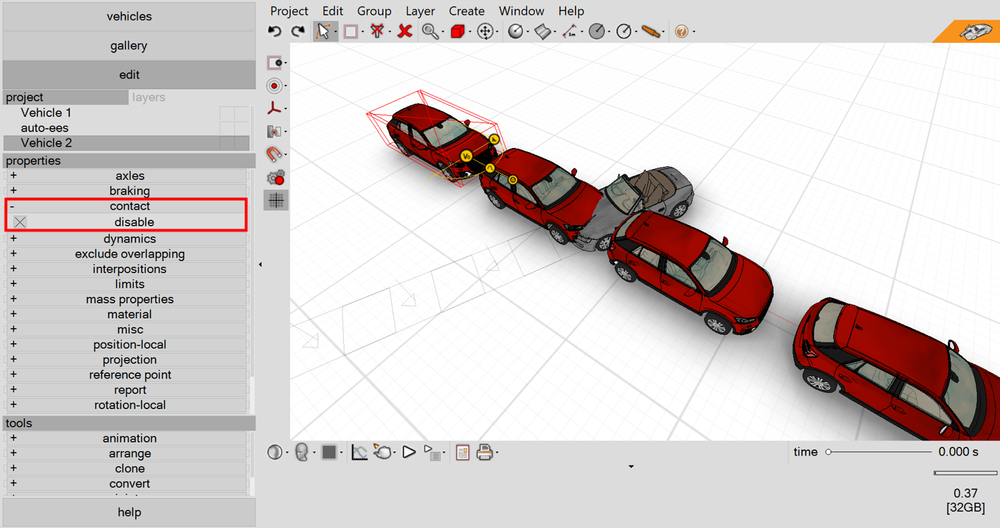Expand the clone tools section

coord(13,468)
